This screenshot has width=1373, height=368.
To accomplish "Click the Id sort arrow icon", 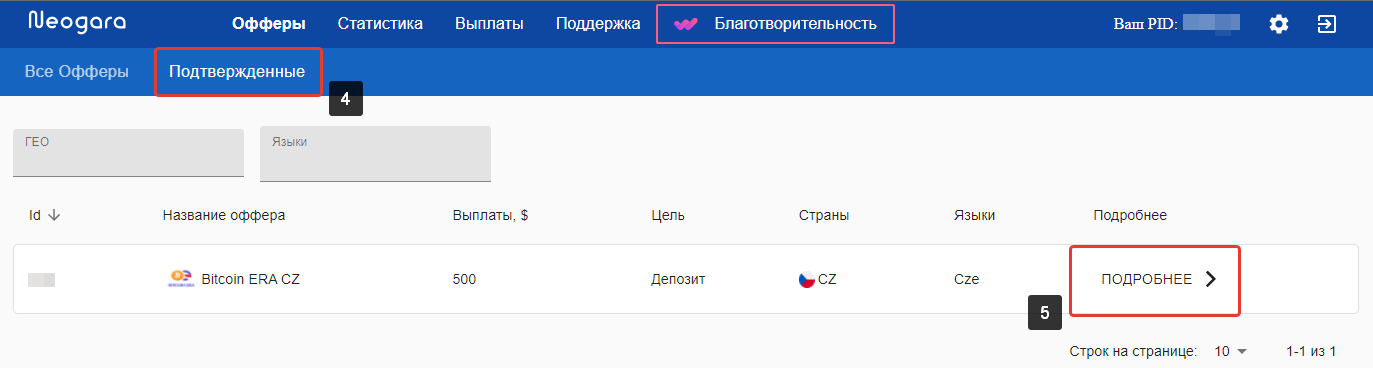I will (x=54, y=215).
